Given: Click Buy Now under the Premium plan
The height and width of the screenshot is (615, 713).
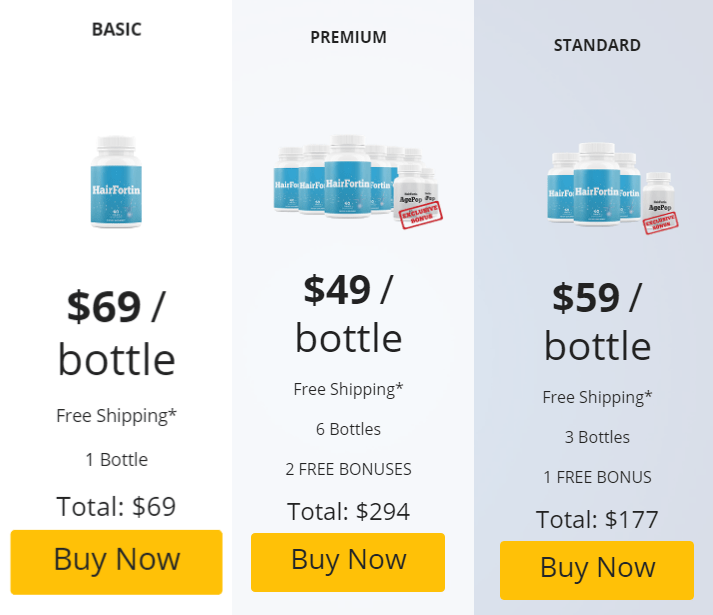Looking at the screenshot, I should coord(348,562).
